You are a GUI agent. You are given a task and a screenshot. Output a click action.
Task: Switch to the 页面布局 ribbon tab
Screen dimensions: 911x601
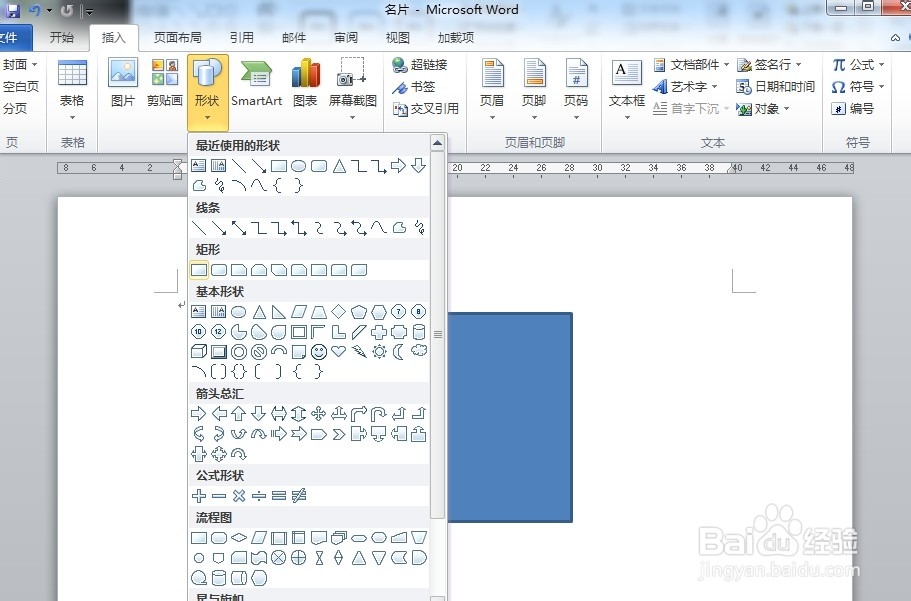pyautogui.click(x=176, y=37)
